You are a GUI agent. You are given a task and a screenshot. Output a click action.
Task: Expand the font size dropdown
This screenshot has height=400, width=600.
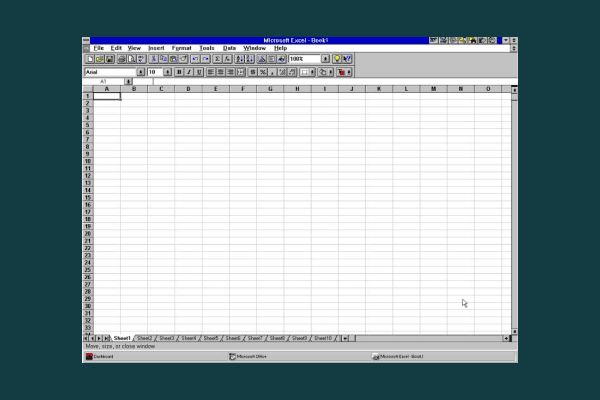(x=167, y=72)
